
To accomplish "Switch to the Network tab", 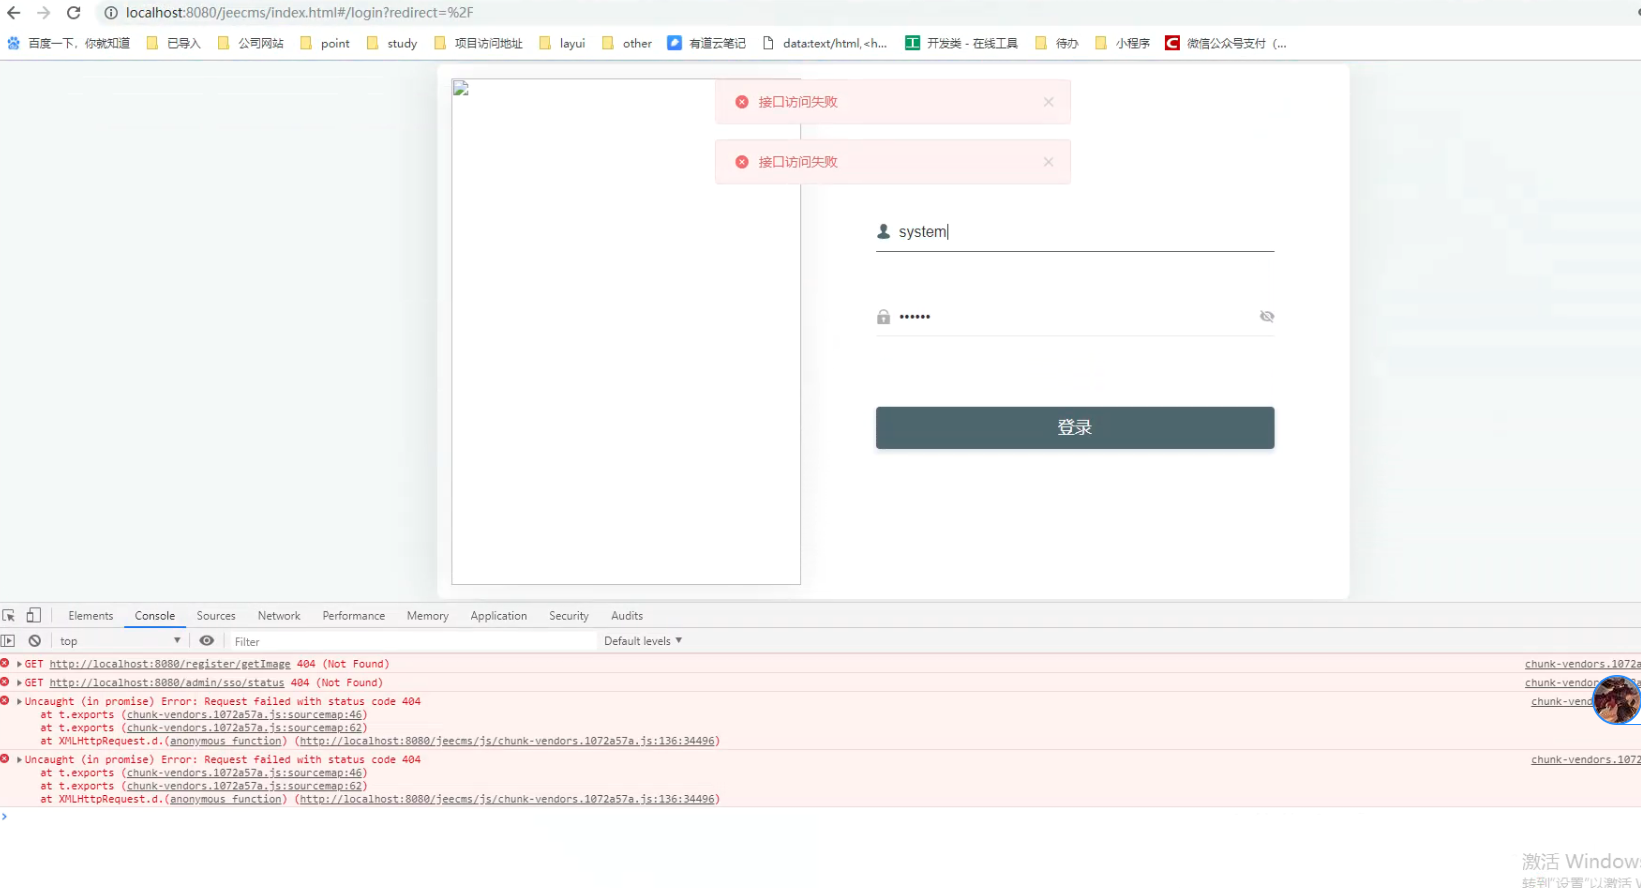I will [279, 616].
